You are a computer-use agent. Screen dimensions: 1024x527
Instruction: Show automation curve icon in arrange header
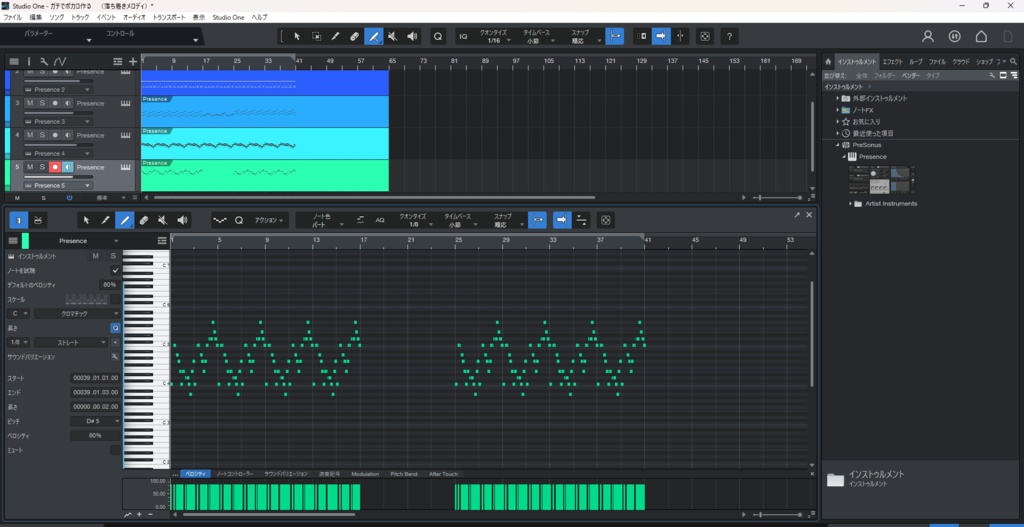pos(60,61)
